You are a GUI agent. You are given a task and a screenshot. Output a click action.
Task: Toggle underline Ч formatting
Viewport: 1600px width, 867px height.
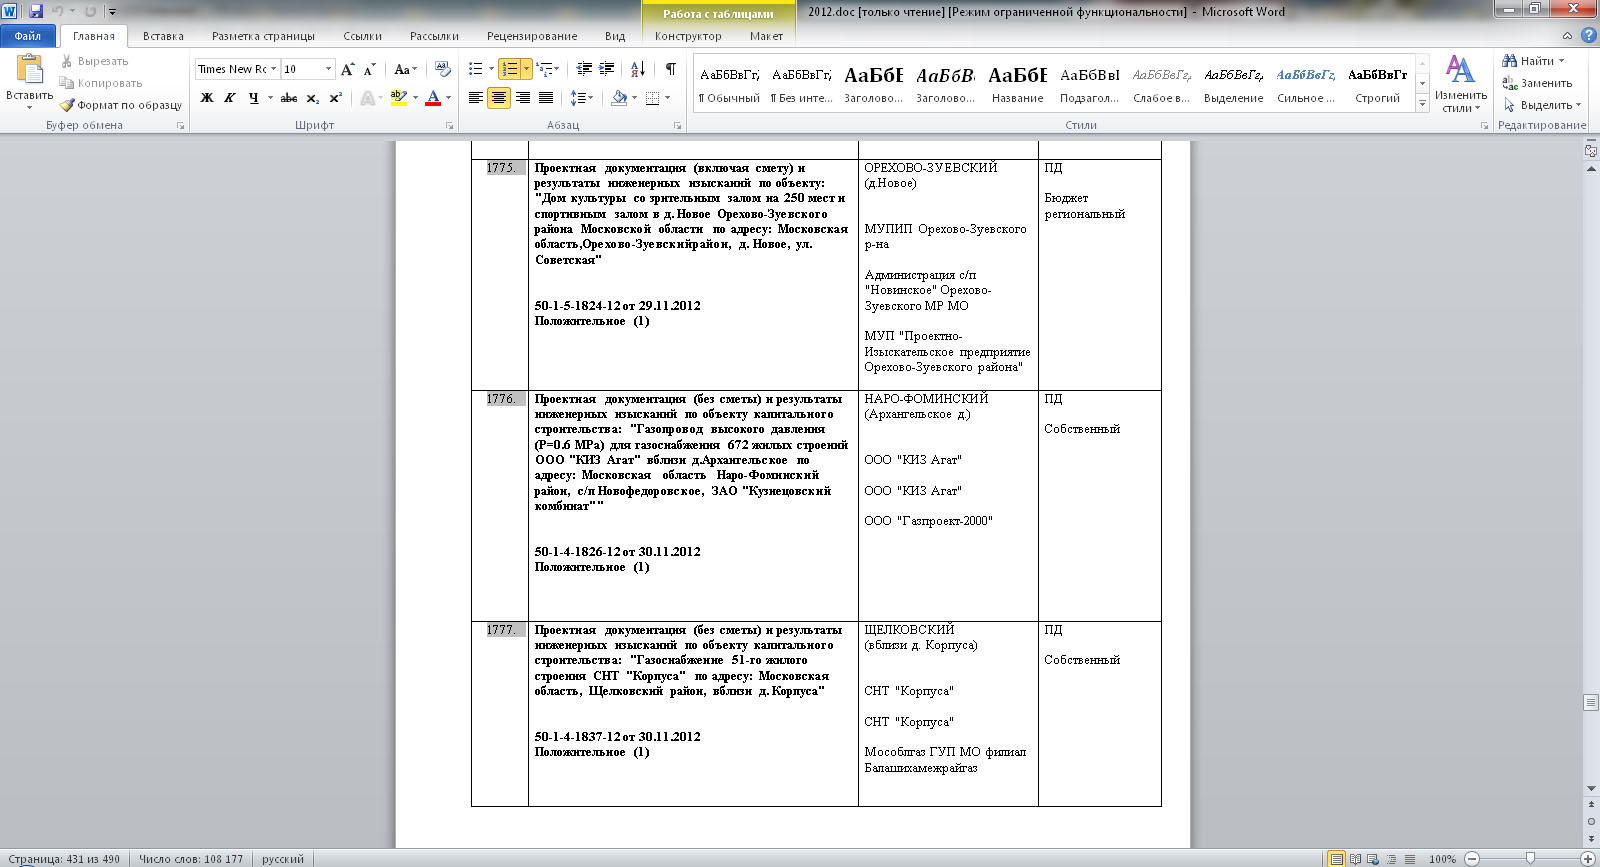[x=253, y=98]
